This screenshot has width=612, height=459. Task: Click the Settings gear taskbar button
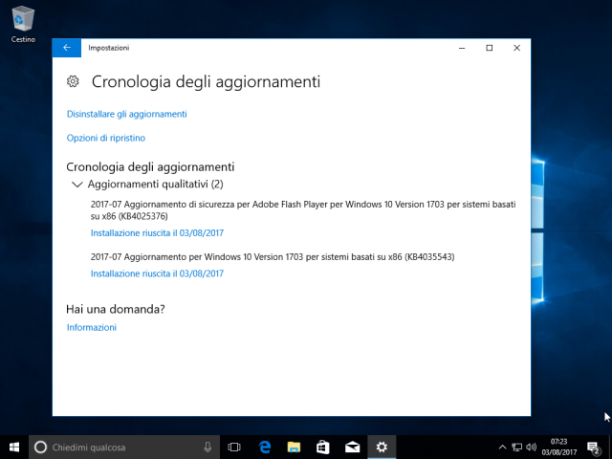(381, 447)
